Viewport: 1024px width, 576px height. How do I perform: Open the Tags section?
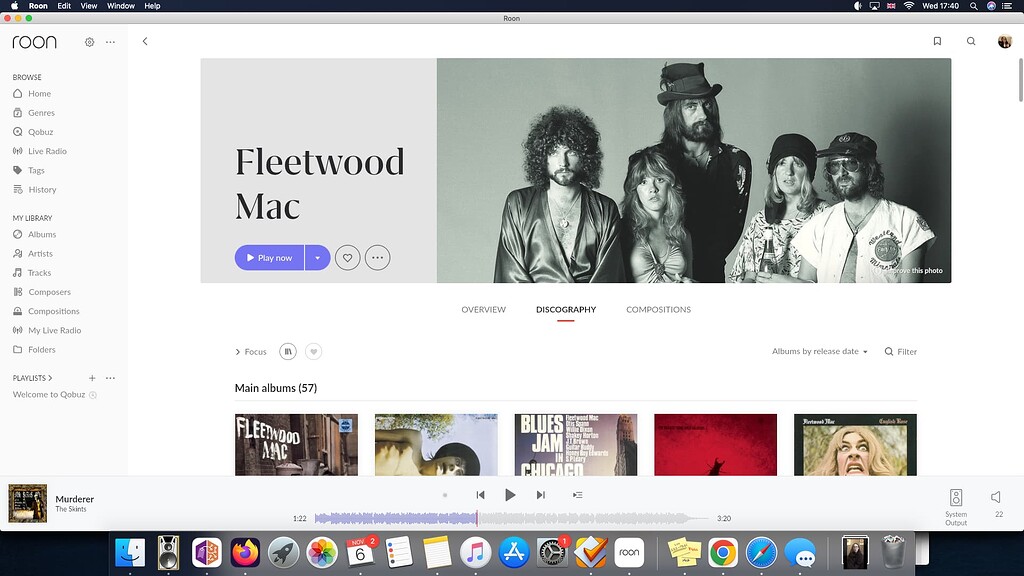pyautogui.click(x=35, y=170)
